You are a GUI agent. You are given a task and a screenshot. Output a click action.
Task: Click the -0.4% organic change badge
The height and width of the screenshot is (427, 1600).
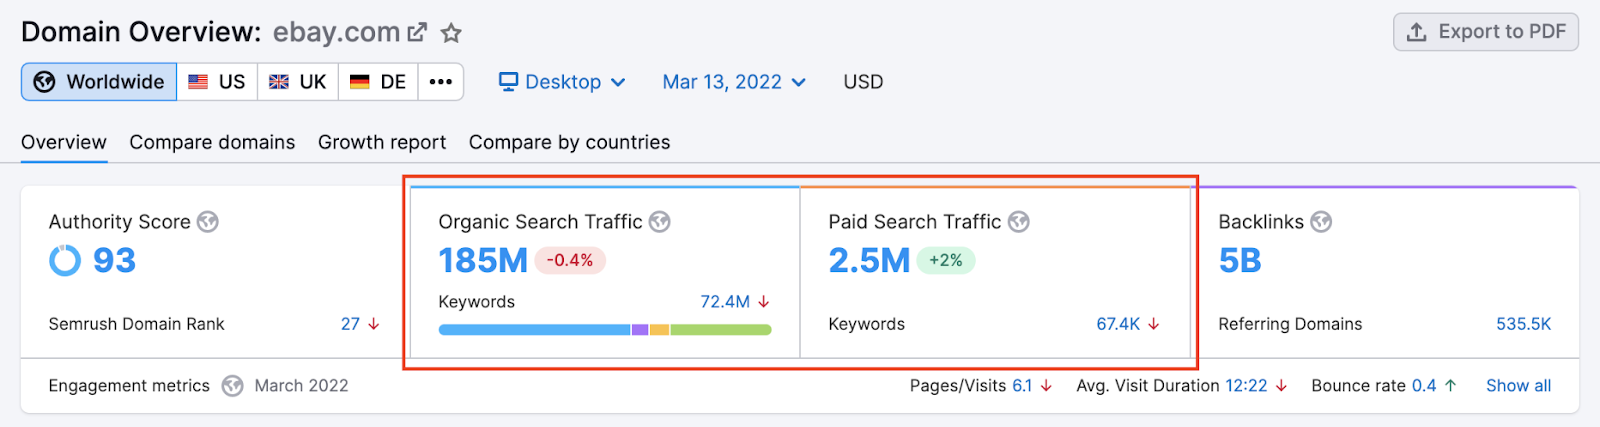point(570,260)
